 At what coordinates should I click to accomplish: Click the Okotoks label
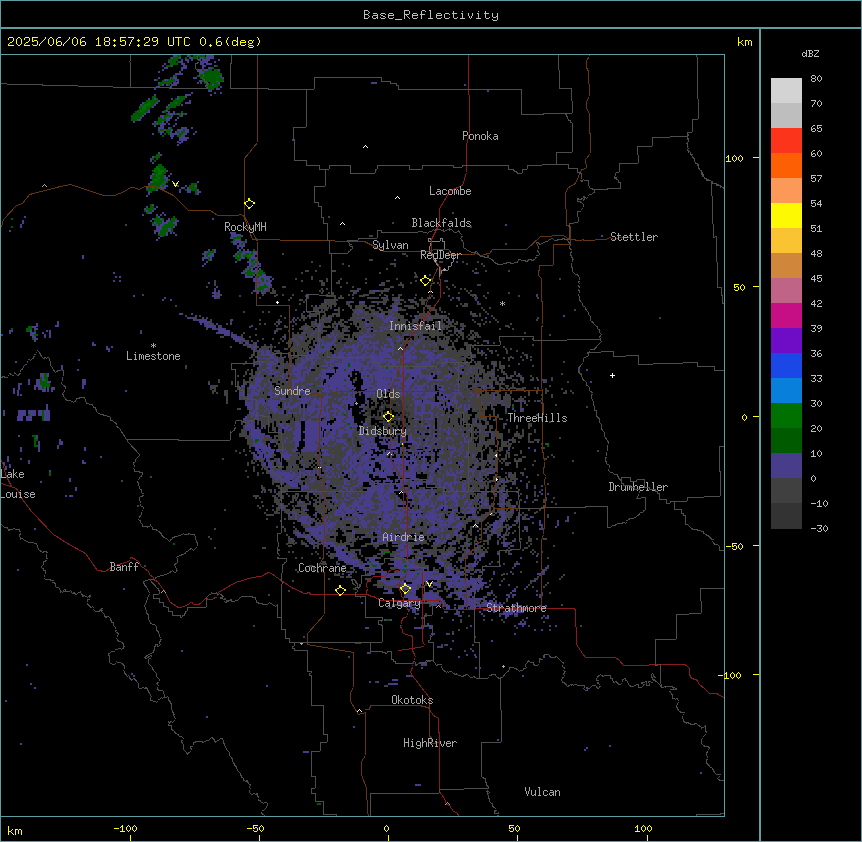[x=412, y=700]
